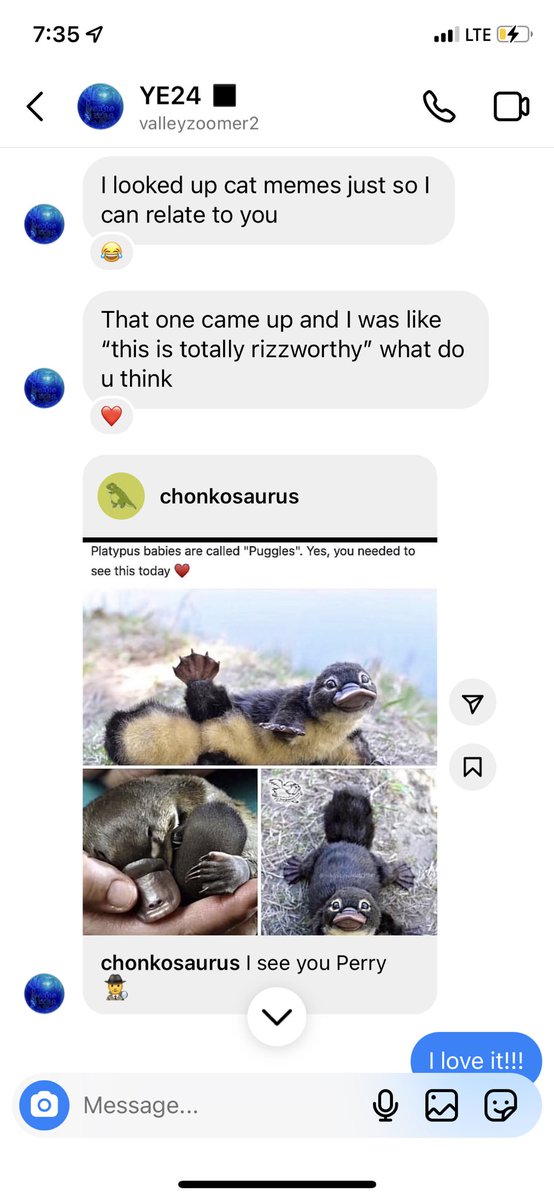
Task: Tap the microphone icon to record a voice message
Action: pyautogui.click(x=385, y=1105)
